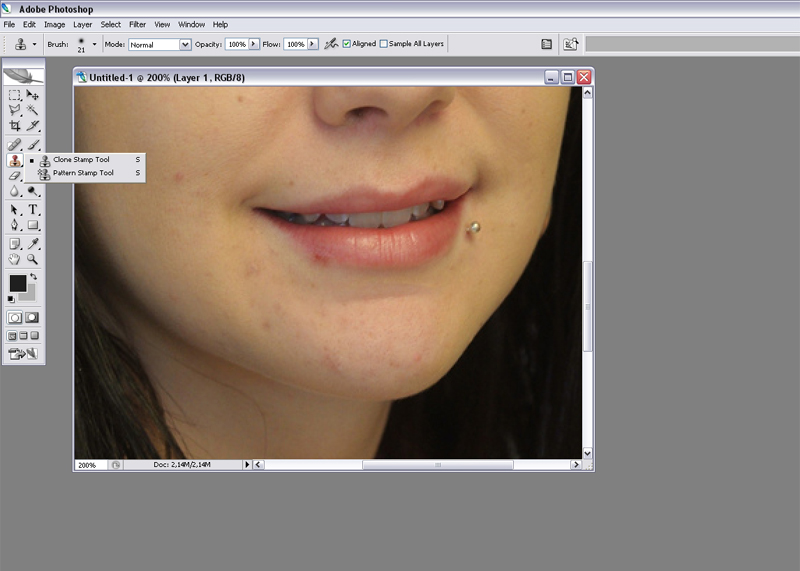The image size is (800, 571).
Task: Open the Filter menu
Action: coord(137,24)
